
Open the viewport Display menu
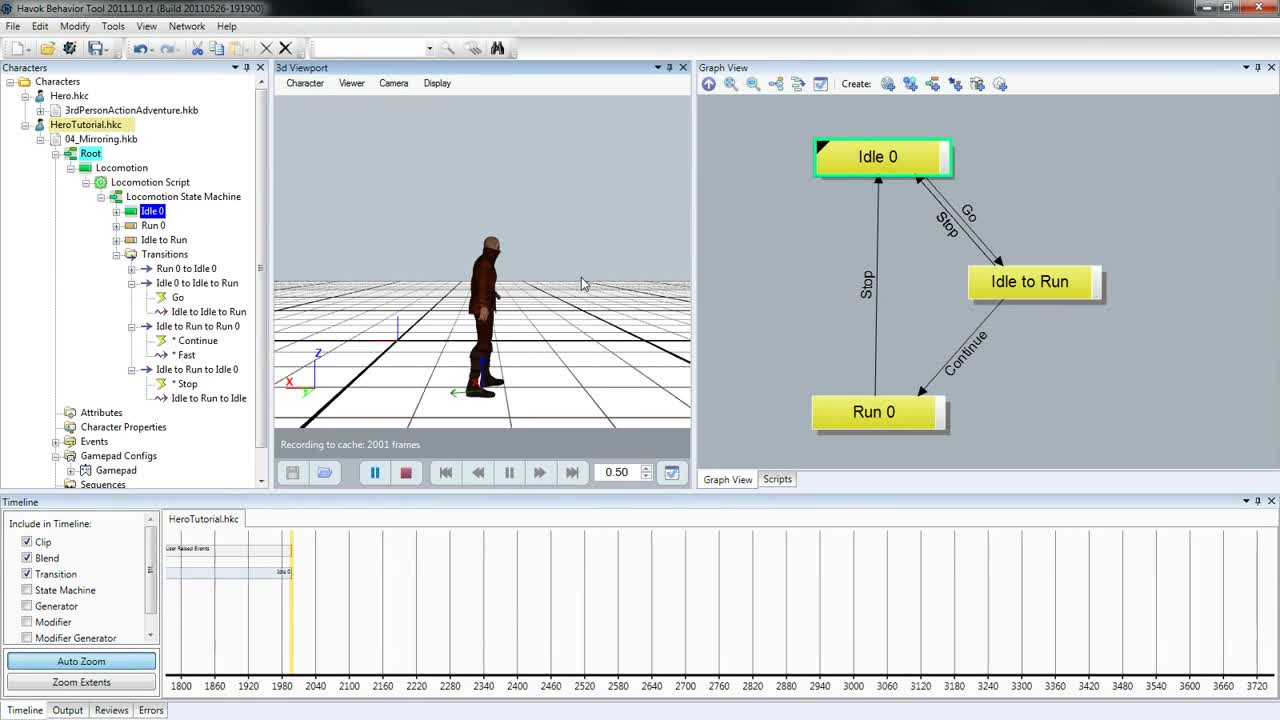point(437,83)
